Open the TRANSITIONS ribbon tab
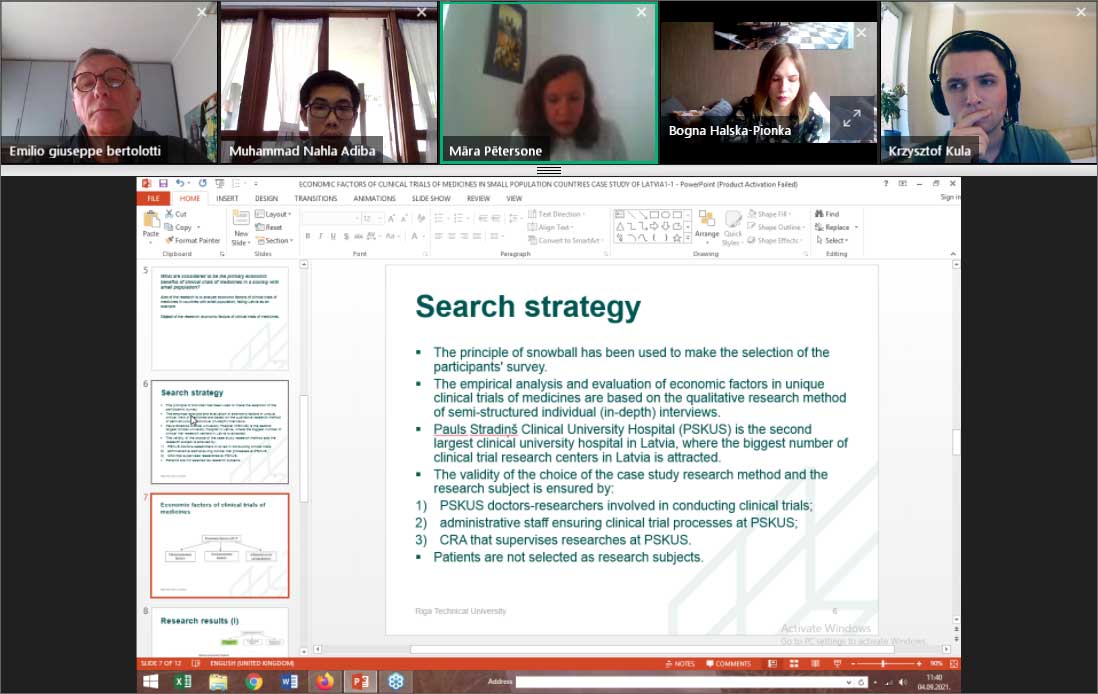Image resolution: width=1098 pixels, height=694 pixels. click(315, 198)
